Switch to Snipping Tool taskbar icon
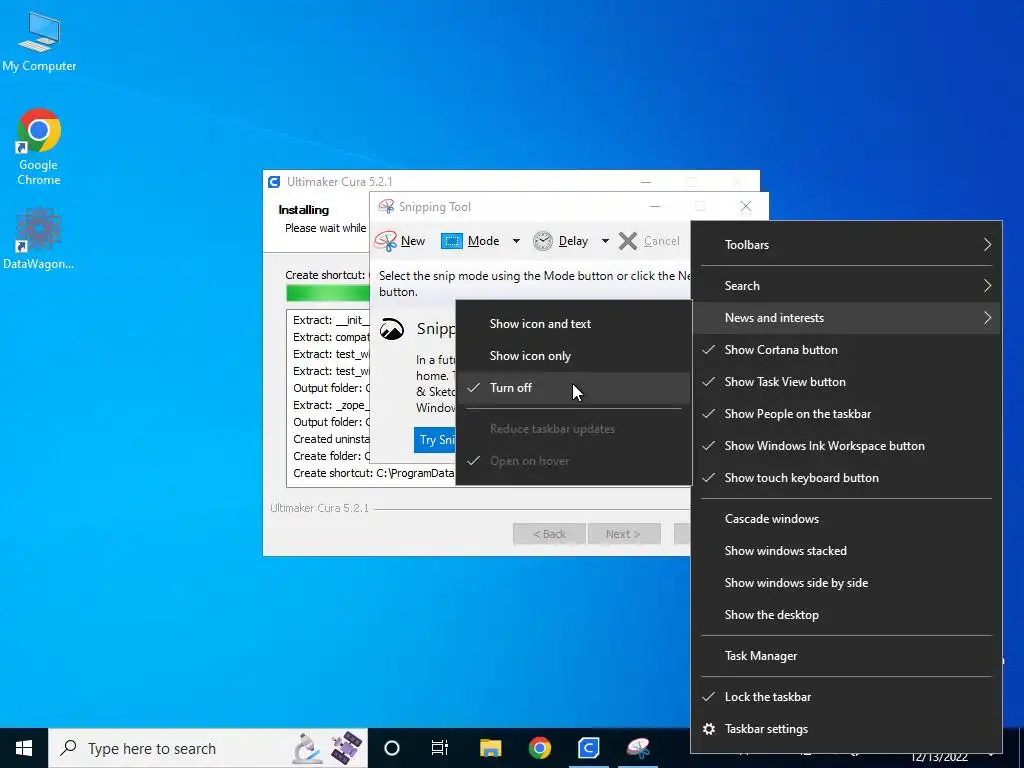This screenshot has height=768, width=1024. pyautogui.click(x=638, y=748)
